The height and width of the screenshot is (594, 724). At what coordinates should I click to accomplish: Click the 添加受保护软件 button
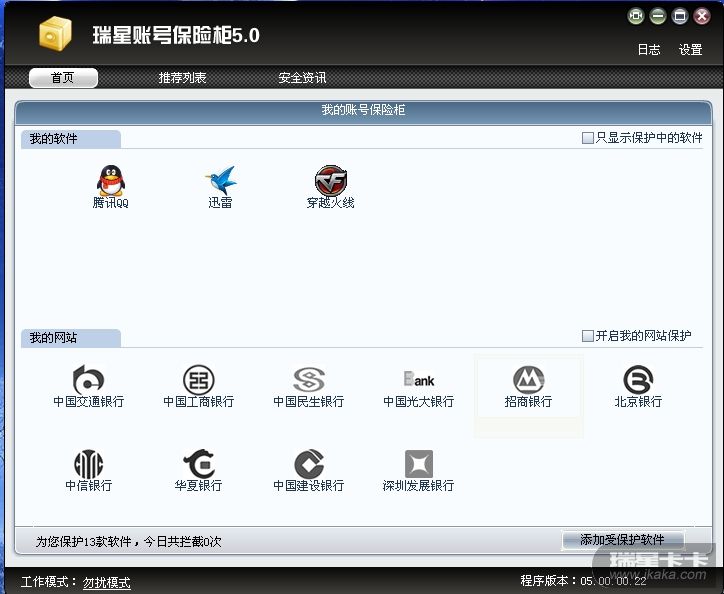tap(623, 540)
